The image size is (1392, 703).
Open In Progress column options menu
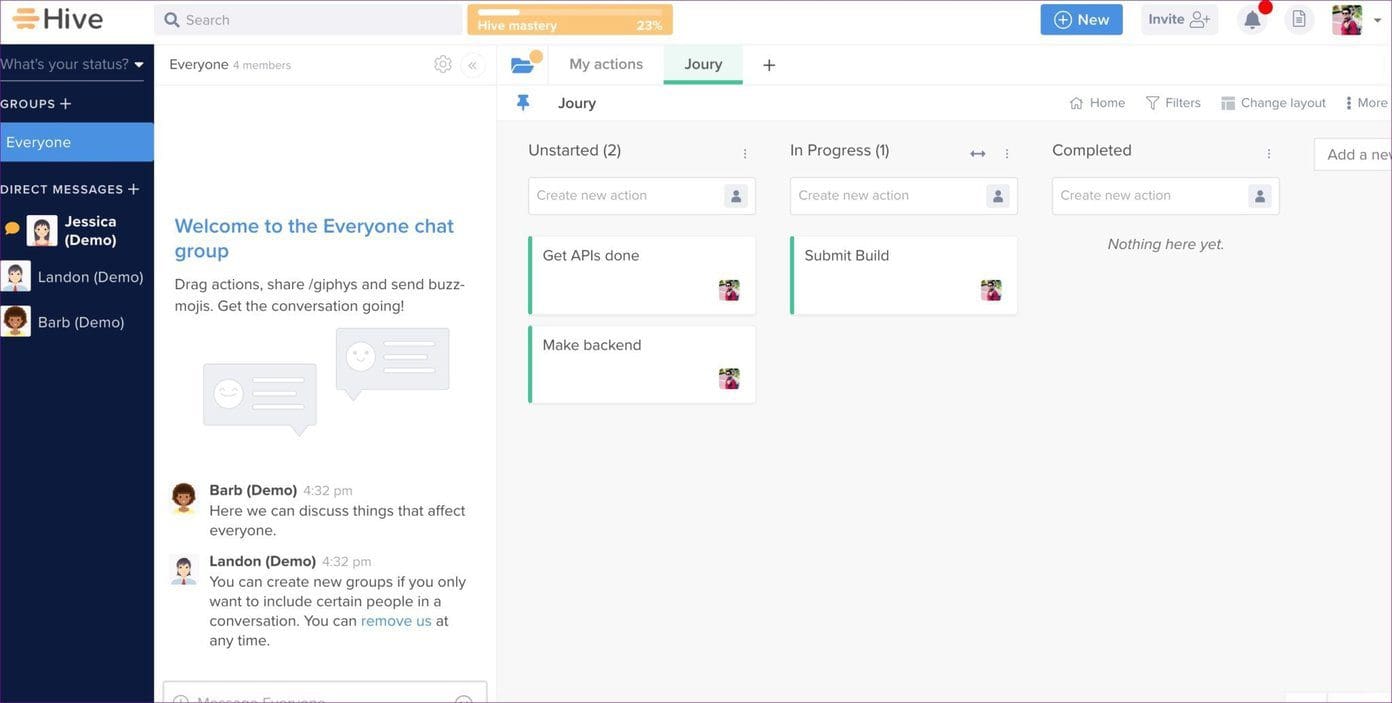tap(1007, 153)
